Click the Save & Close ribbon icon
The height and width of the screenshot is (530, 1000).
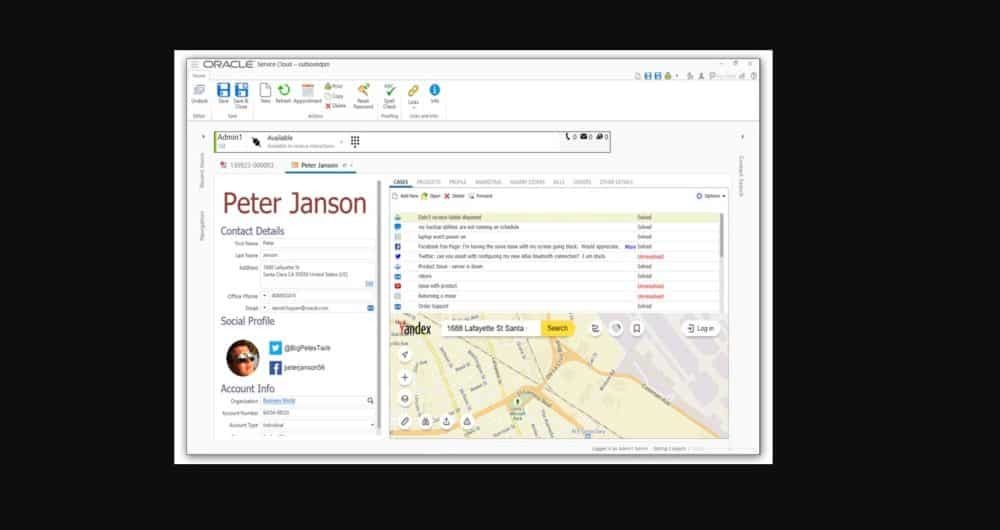pos(241,90)
